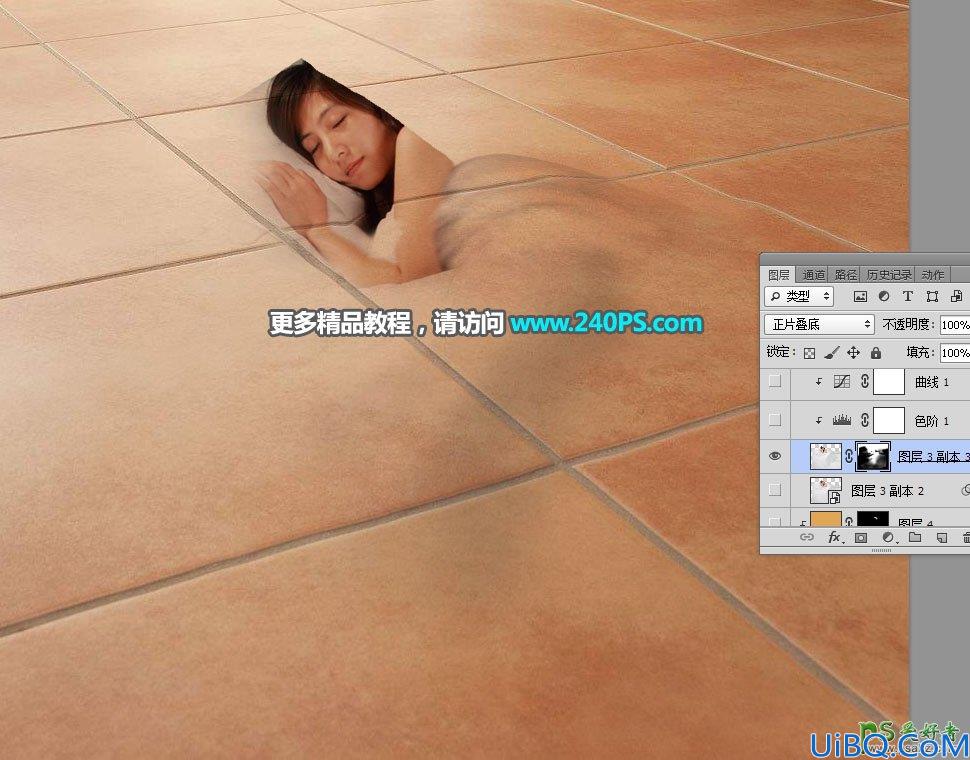This screenshot has height=760, width=970.
Task: Switch to the 路径 tab
Action: [846, 275]
